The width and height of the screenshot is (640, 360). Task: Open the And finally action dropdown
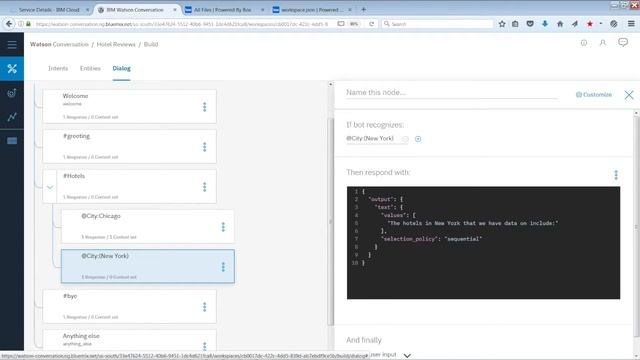click(407, 356)
